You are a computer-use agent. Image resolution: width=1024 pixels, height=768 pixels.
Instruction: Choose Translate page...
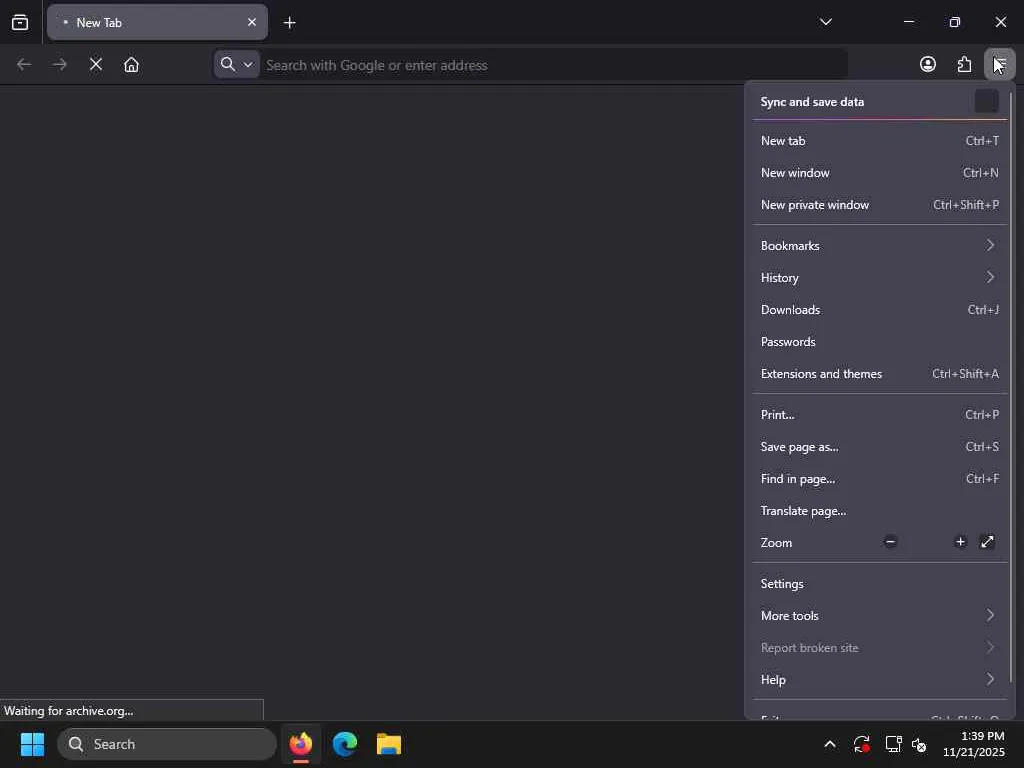(x=879, y=511)
